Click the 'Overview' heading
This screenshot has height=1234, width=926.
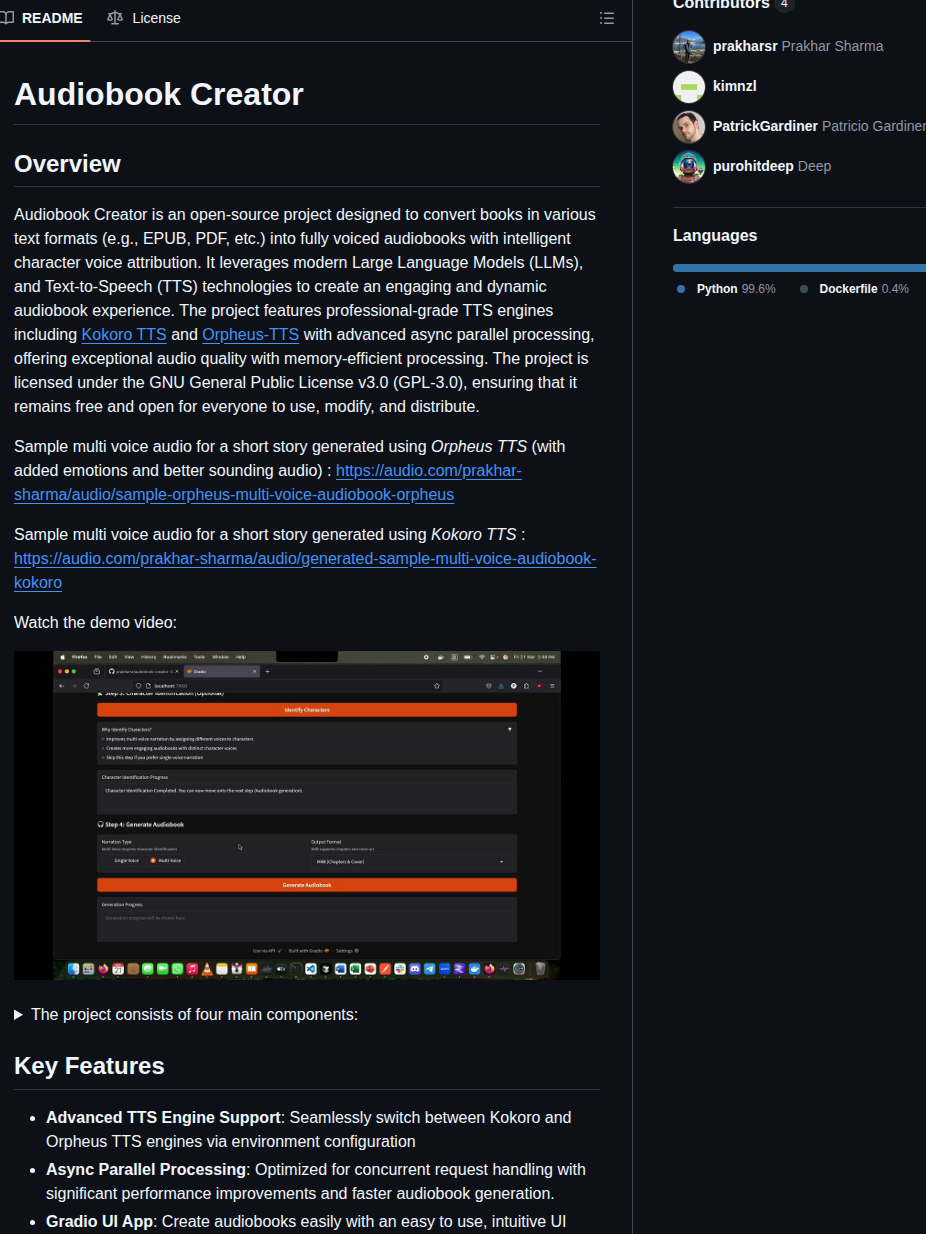tap(67, 164)
